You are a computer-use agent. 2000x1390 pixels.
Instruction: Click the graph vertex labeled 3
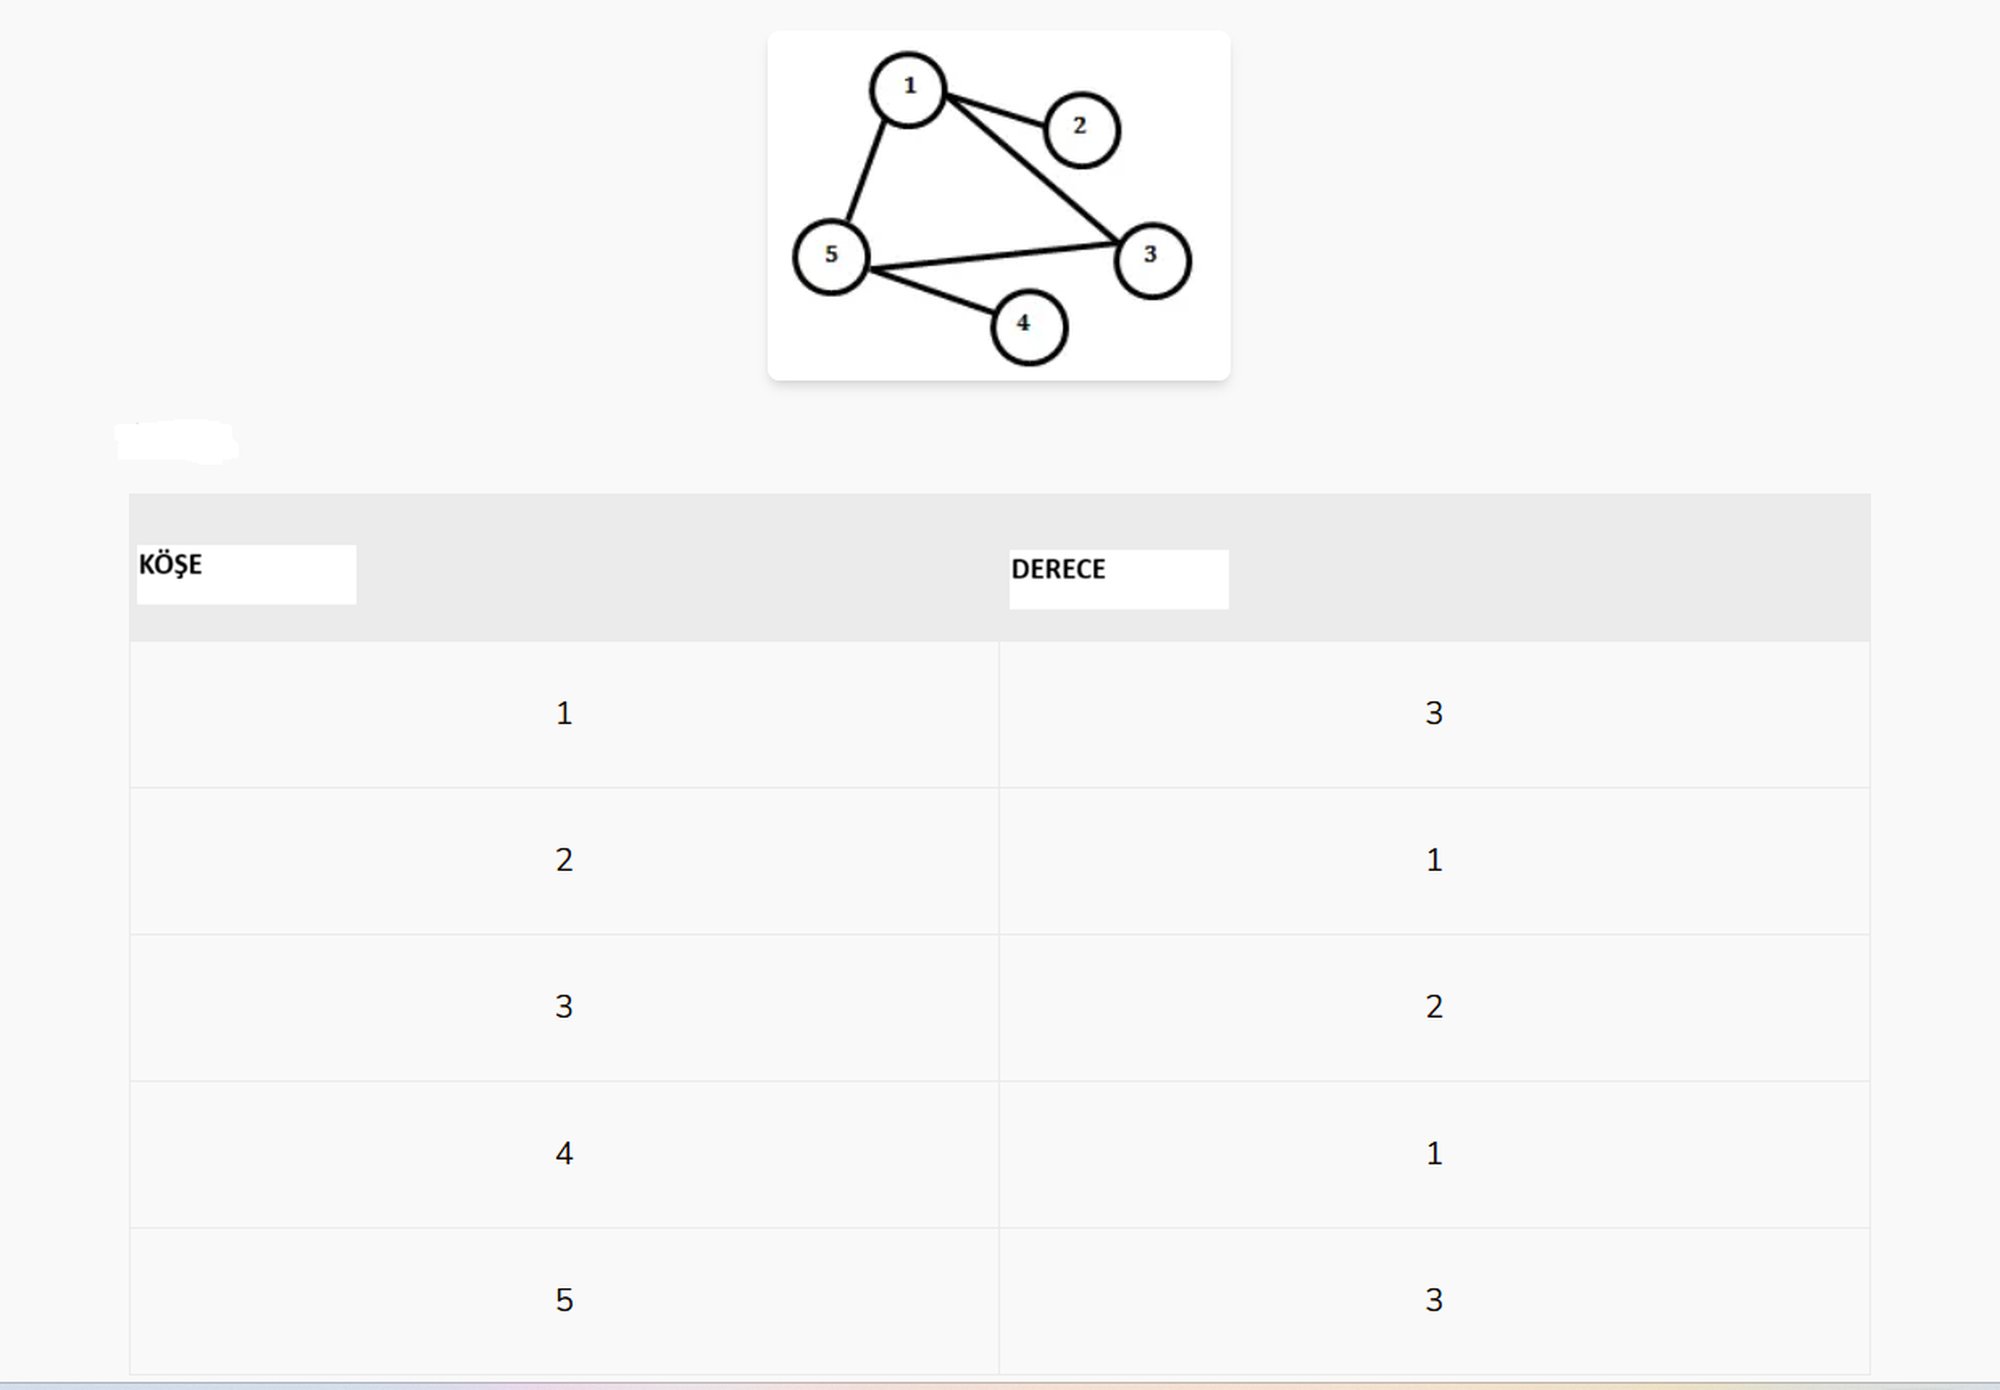1152,261
